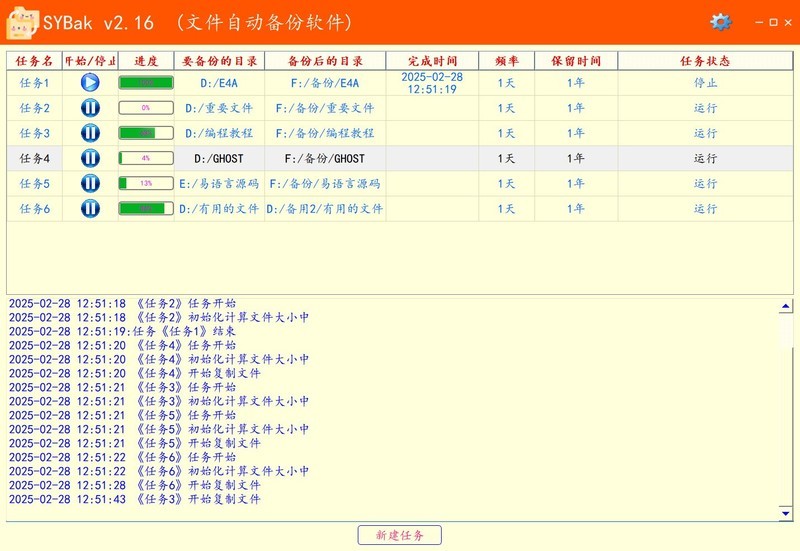Click the 停止 status of 任务1
This screenshot has width=800, height=551.
click(705, 83)
